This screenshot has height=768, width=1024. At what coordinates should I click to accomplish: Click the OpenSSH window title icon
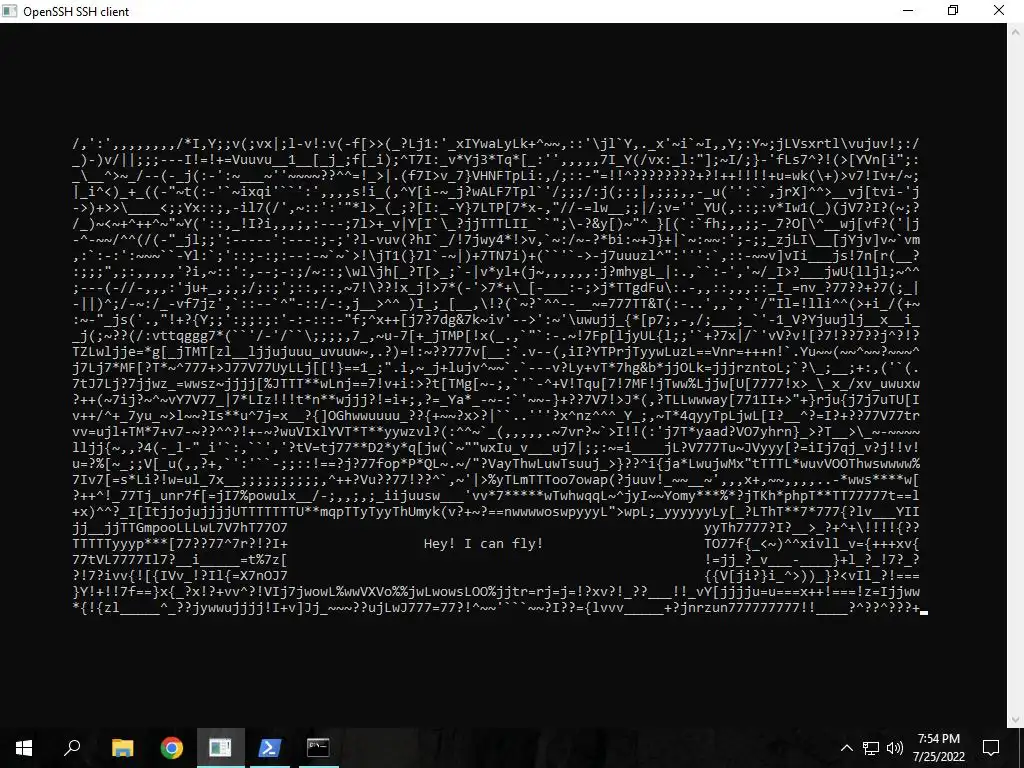click(x=10, y=11)
